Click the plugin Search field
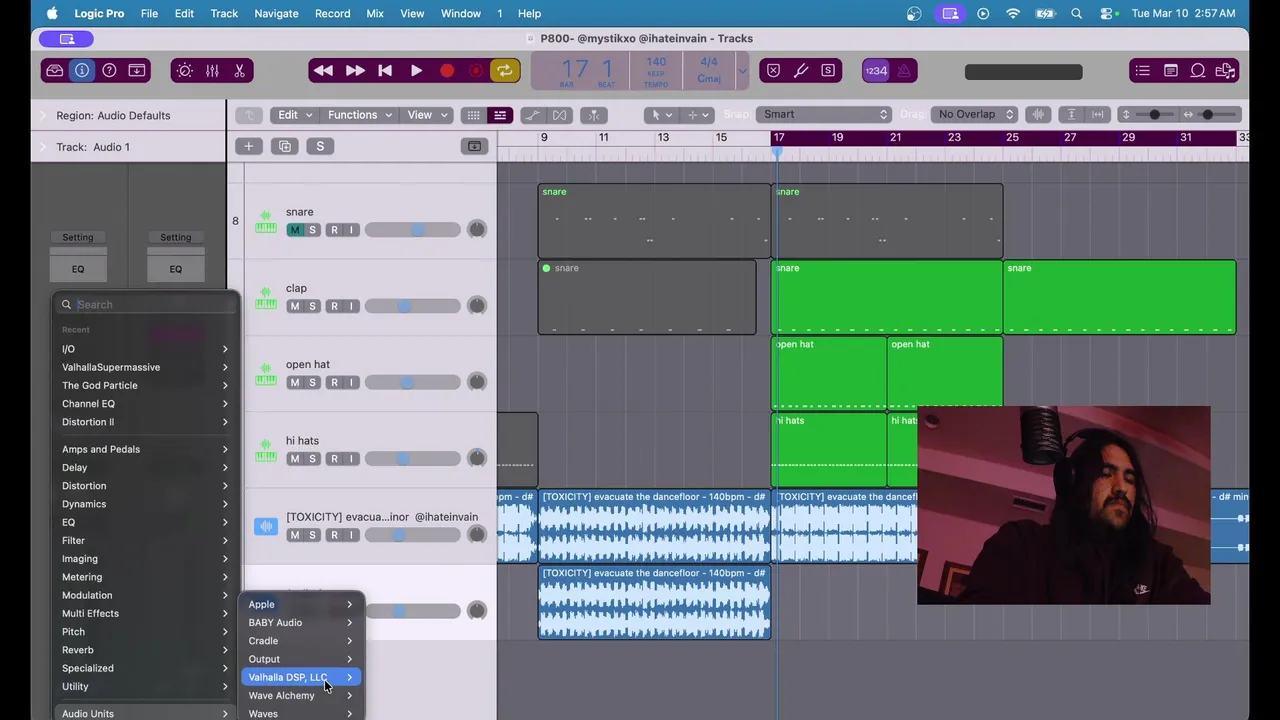The width and height of the screenshot is (1280, 720). pos(146,304)
